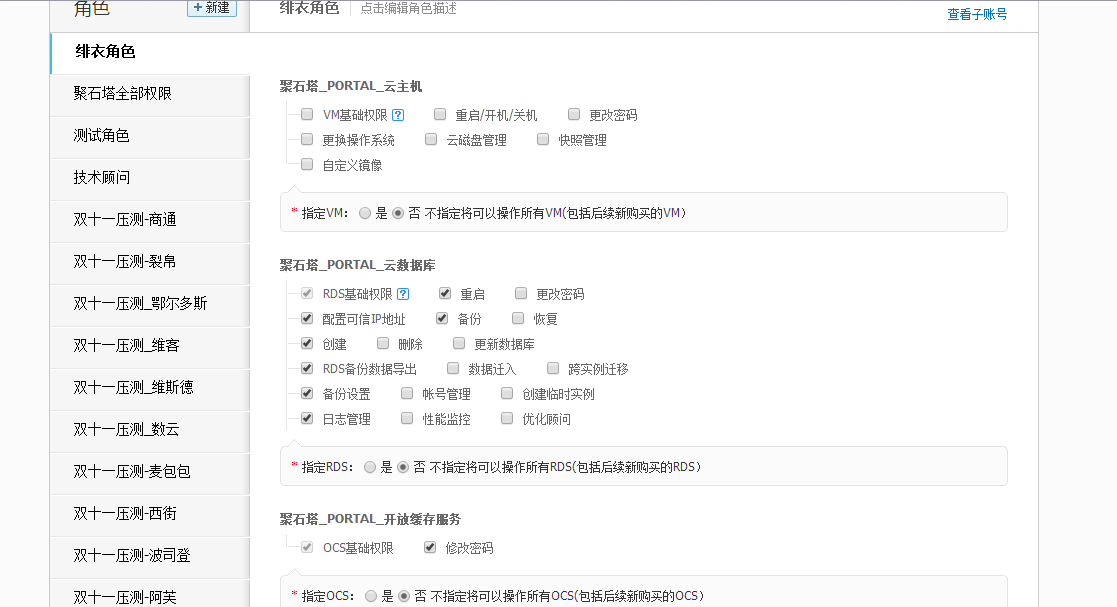Open RDS基础权限 help question icon
The image size is (1117, 607).
[403, 294]
